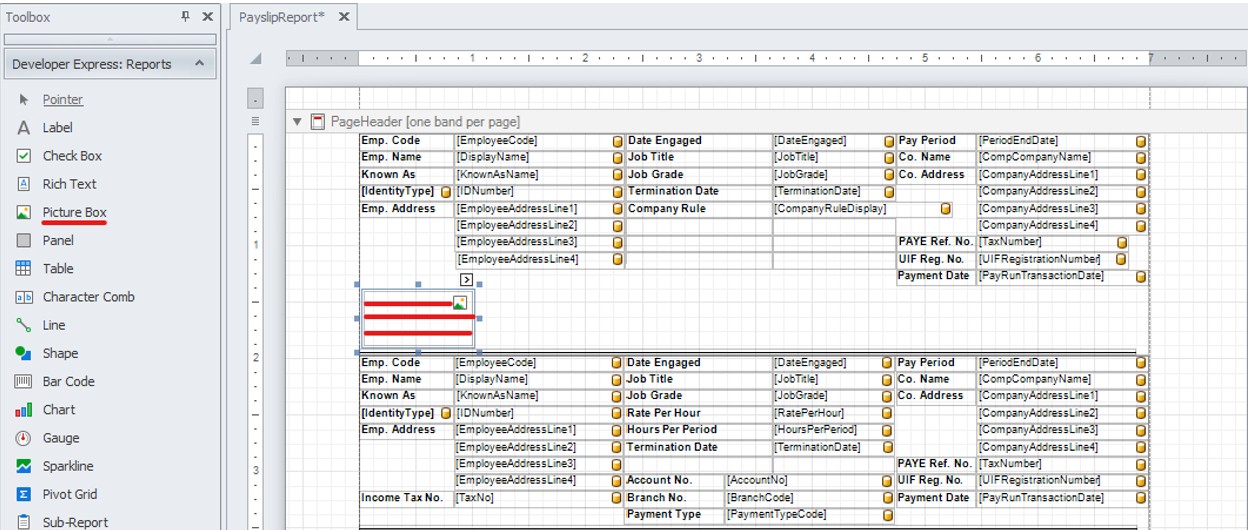Open the picture box smart tag arrow

pos(466,280)
